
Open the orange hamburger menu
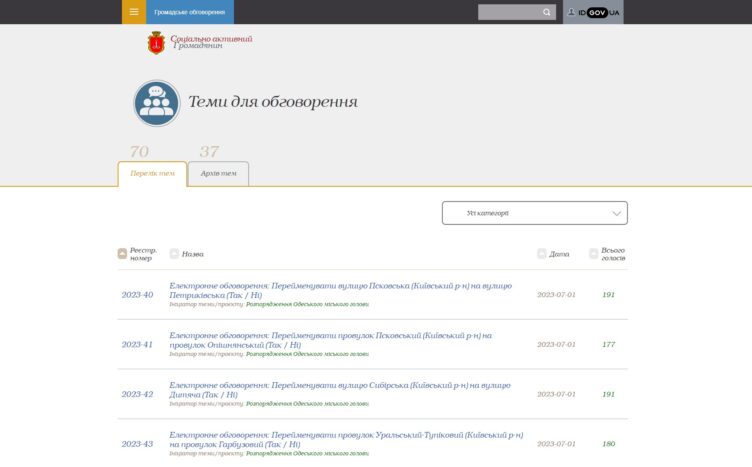[134, 12]
